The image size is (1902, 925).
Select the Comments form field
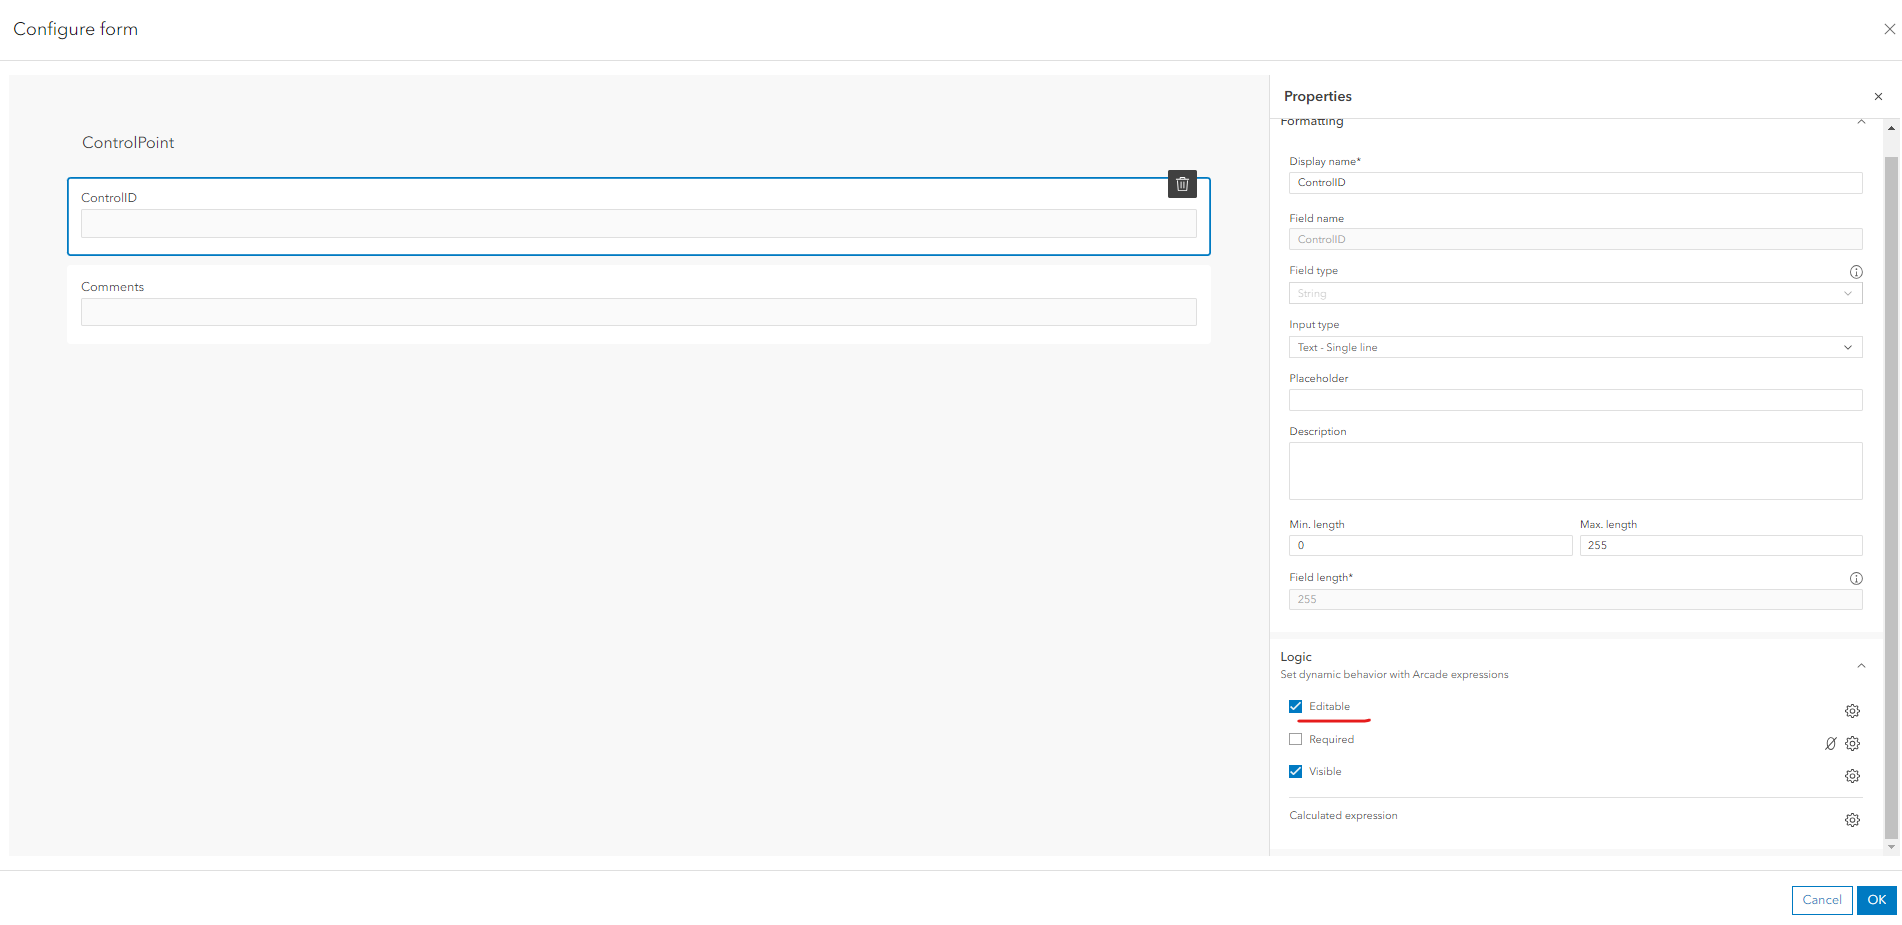[638, 312]
